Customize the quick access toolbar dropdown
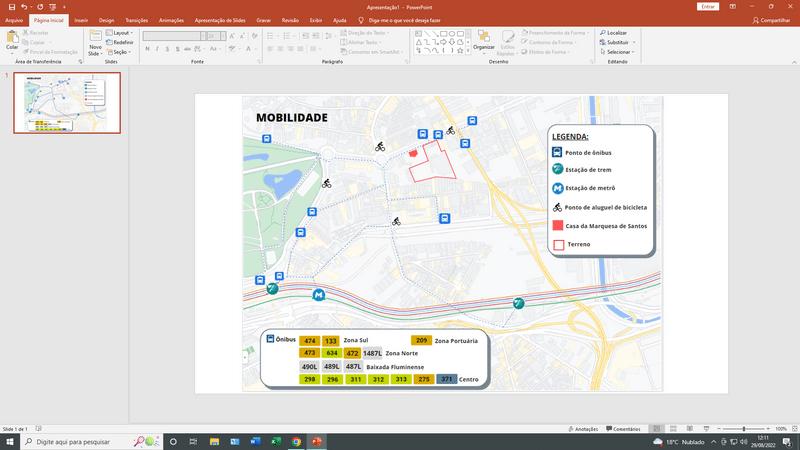Screen dimensions: 800x450 pos(64,7)
